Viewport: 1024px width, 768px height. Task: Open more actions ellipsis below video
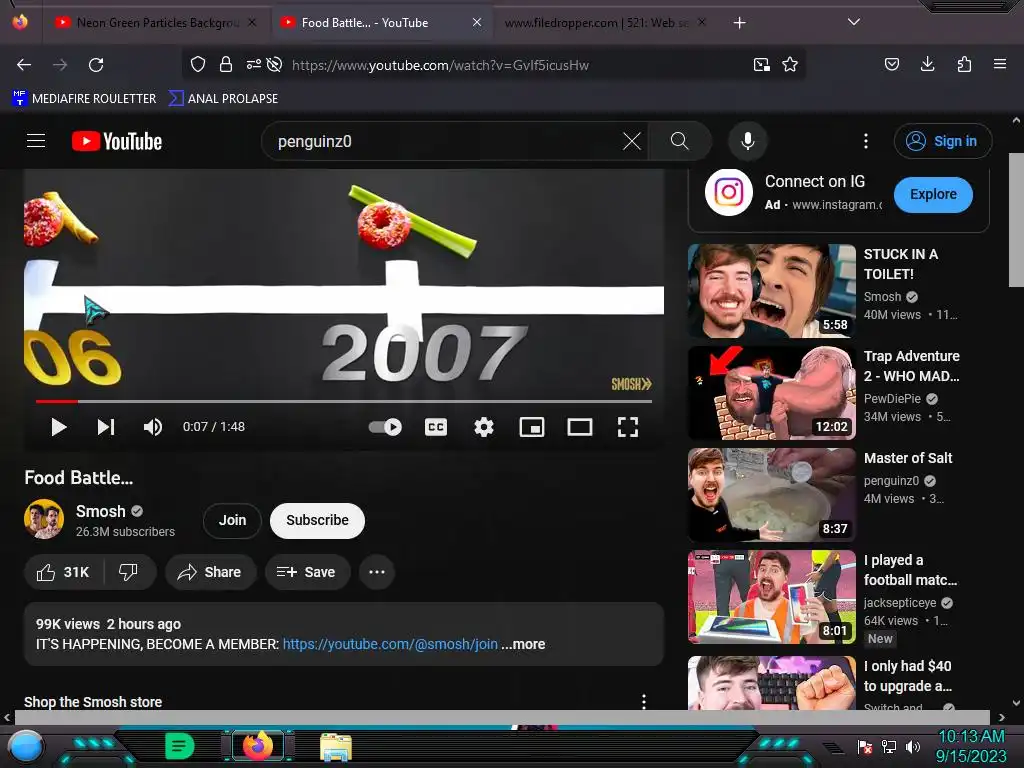[x=377, y=572]
